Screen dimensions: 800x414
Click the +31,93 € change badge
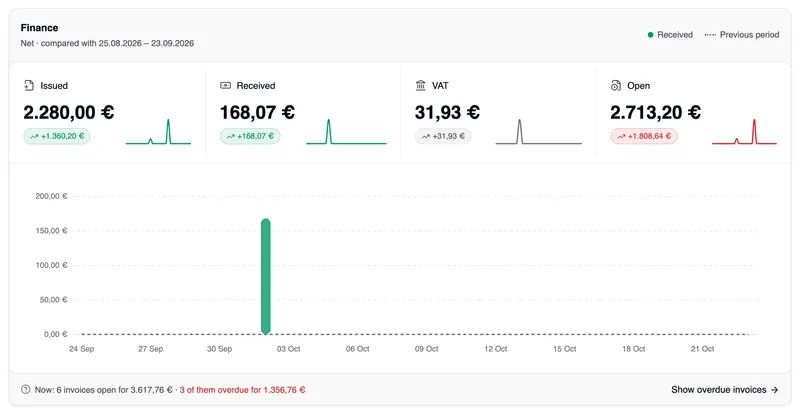click(x=443, y=136)
